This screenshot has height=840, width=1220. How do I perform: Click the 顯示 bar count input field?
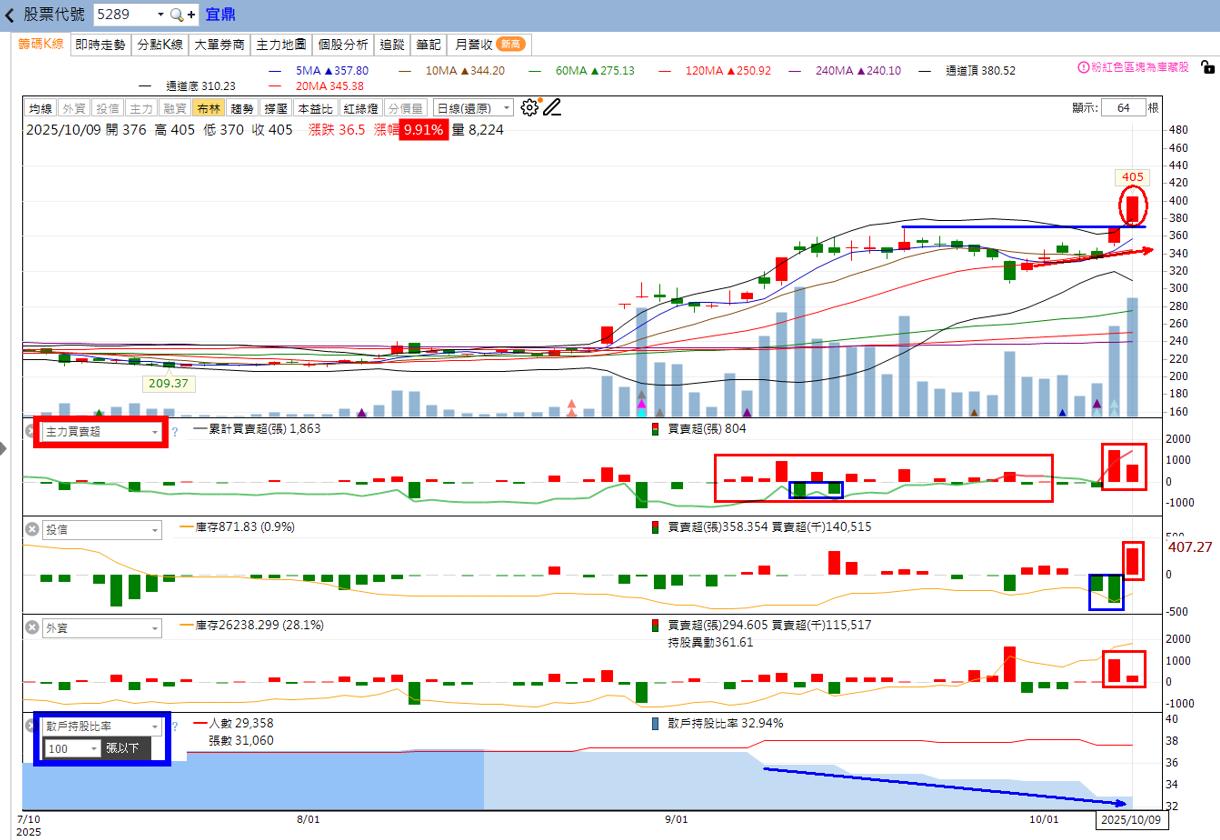1122,108
